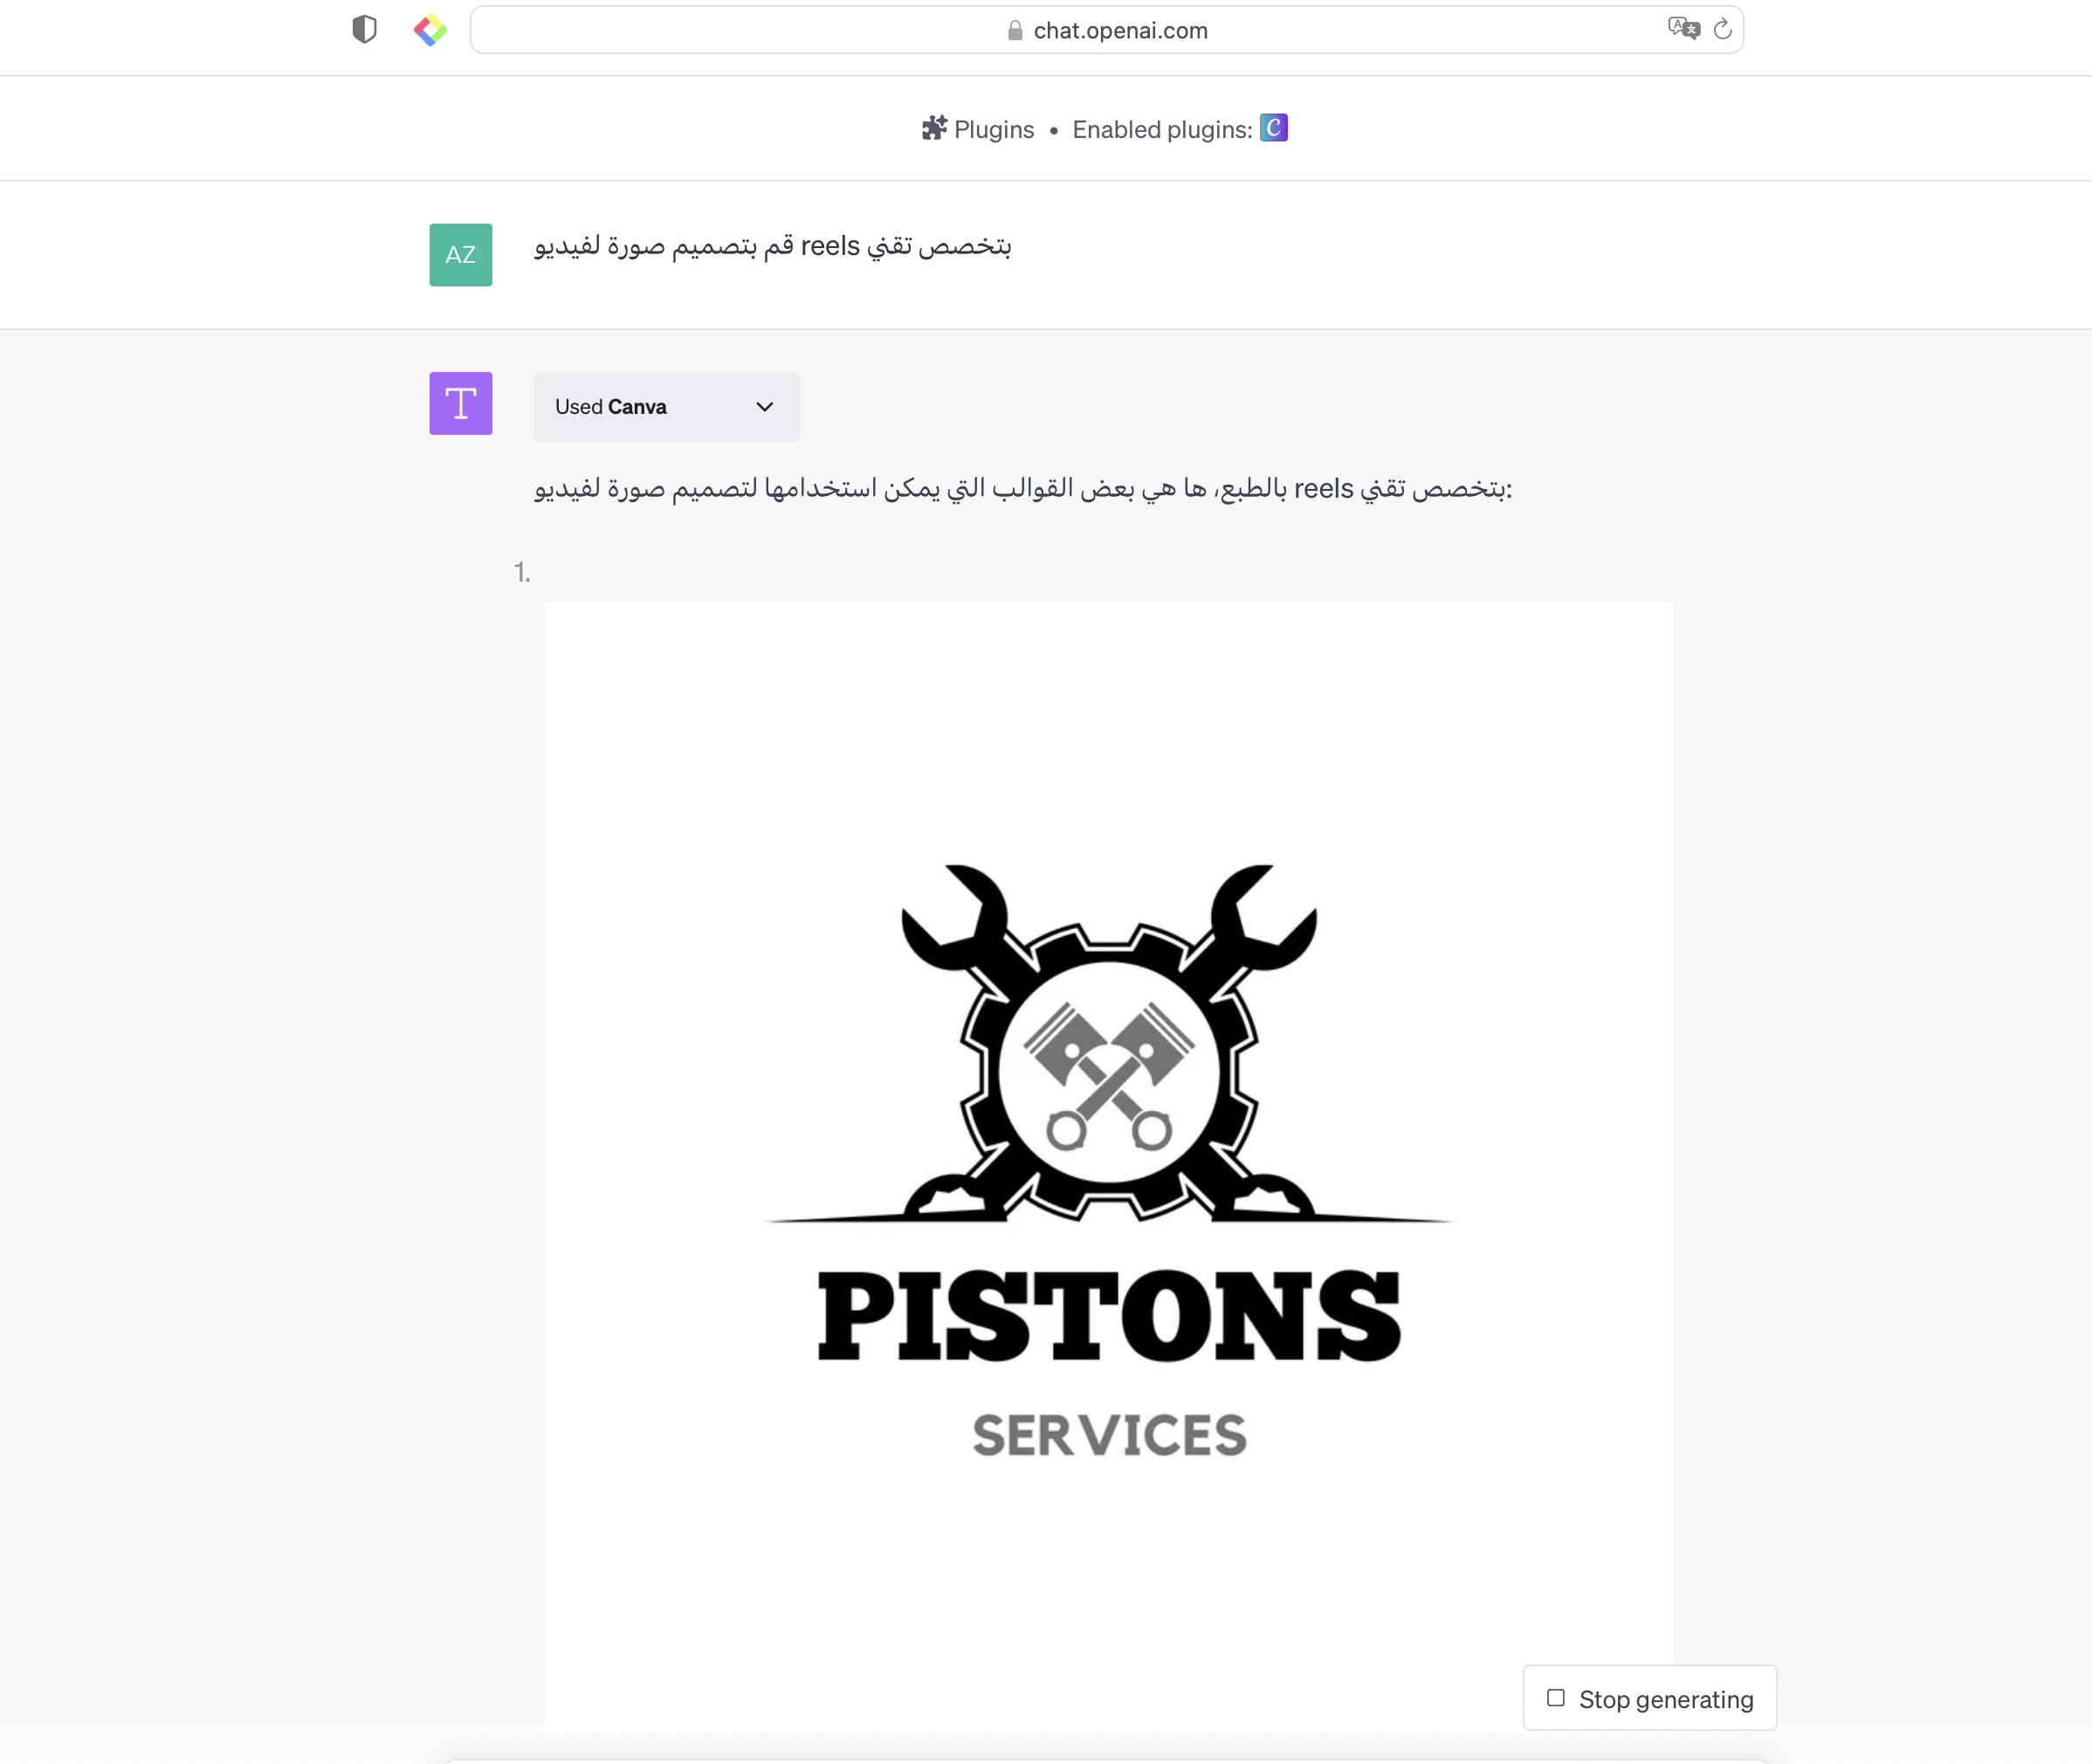
Task: Click the square stop icon in Stop generating
Action: [x=1555, y=1698]
